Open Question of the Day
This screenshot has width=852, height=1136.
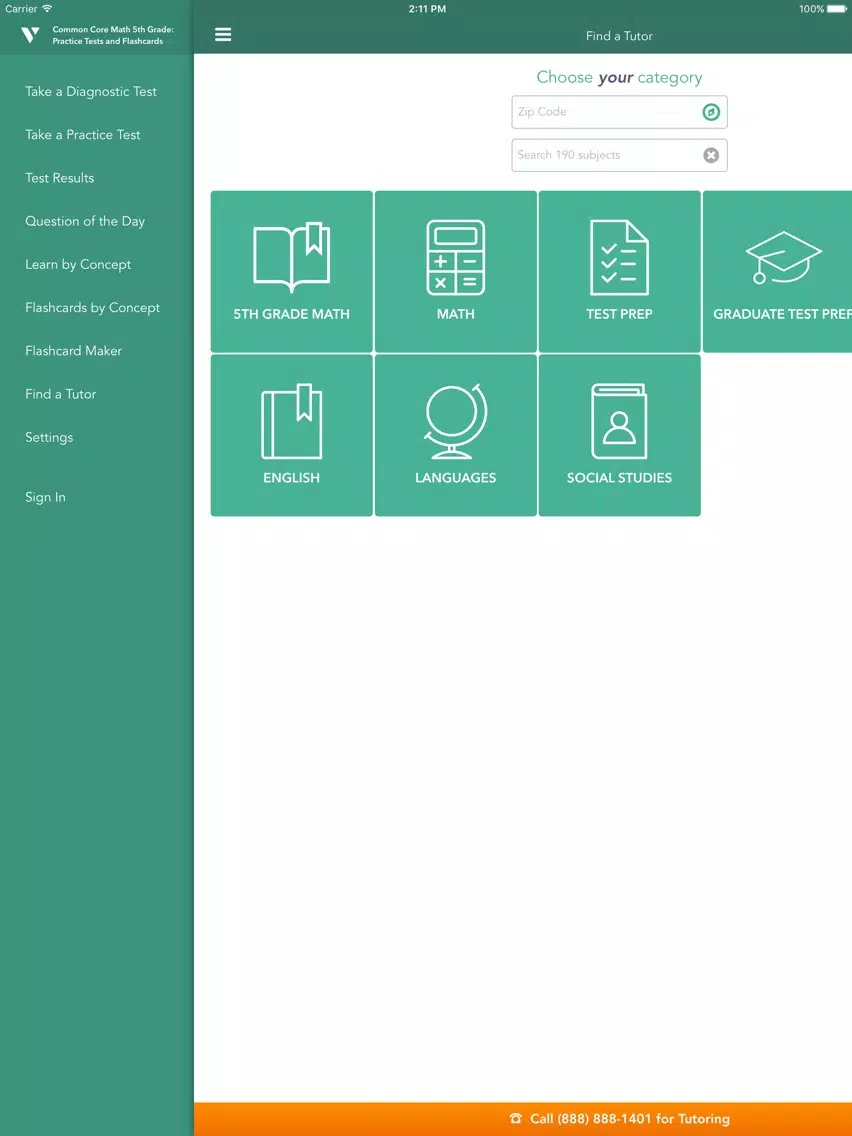[x=85, y=222]
